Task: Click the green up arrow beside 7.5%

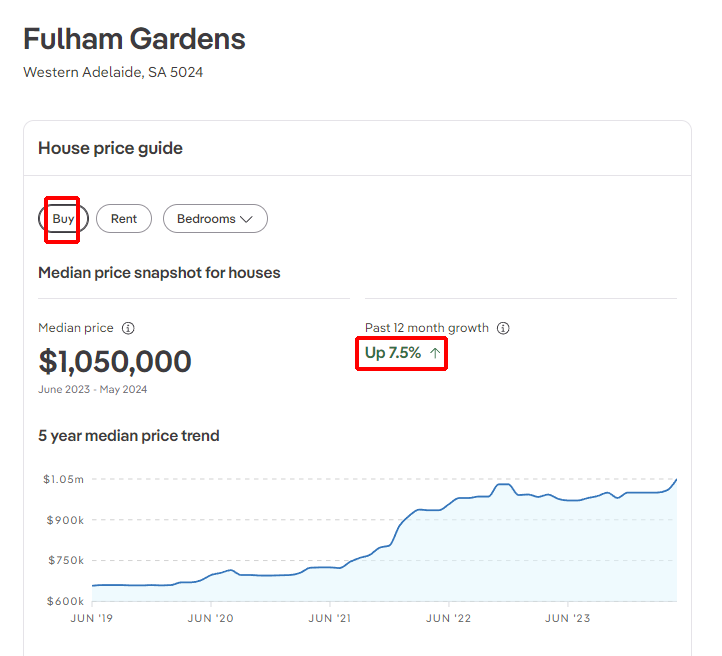Action: point(435,353)
